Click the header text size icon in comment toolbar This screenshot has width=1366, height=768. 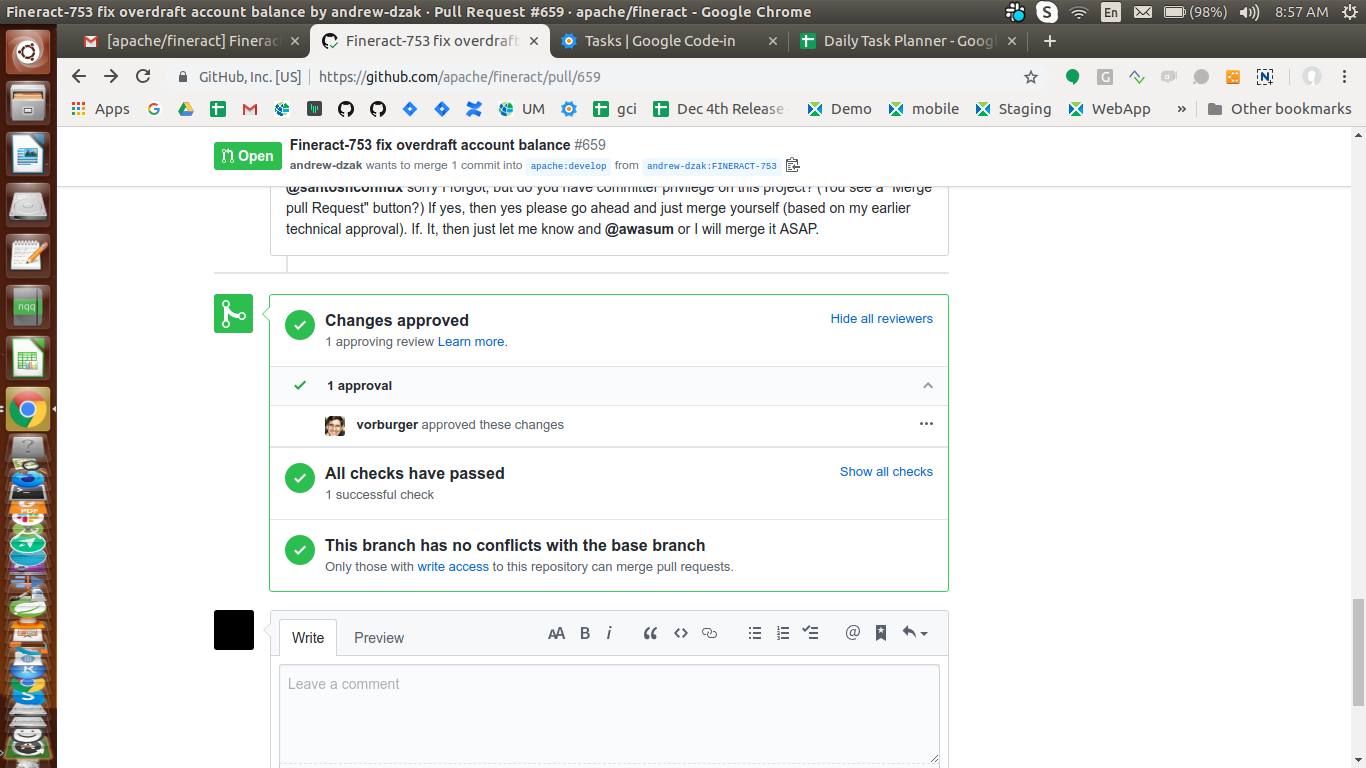(557, 633)
